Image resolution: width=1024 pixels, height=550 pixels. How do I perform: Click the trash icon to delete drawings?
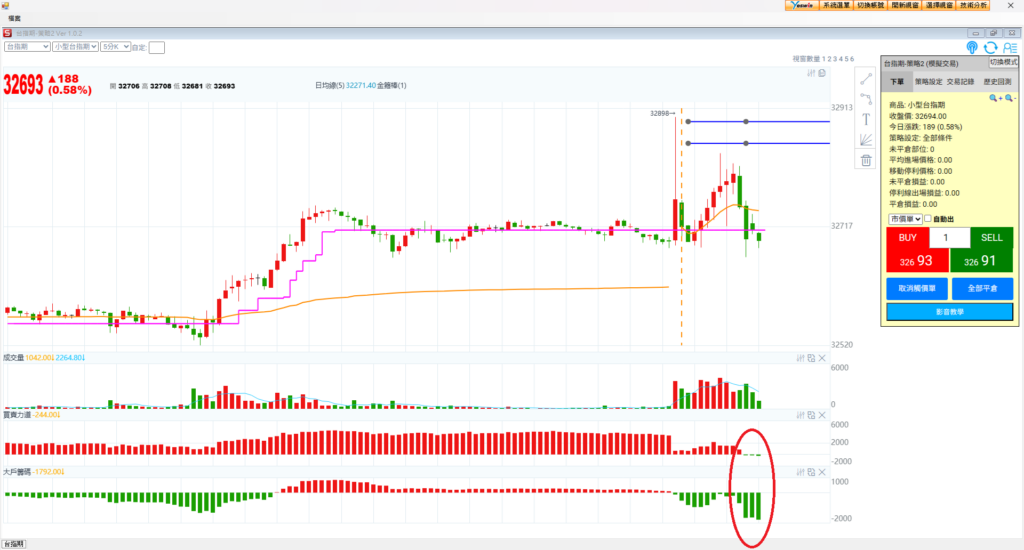point(866,160)
